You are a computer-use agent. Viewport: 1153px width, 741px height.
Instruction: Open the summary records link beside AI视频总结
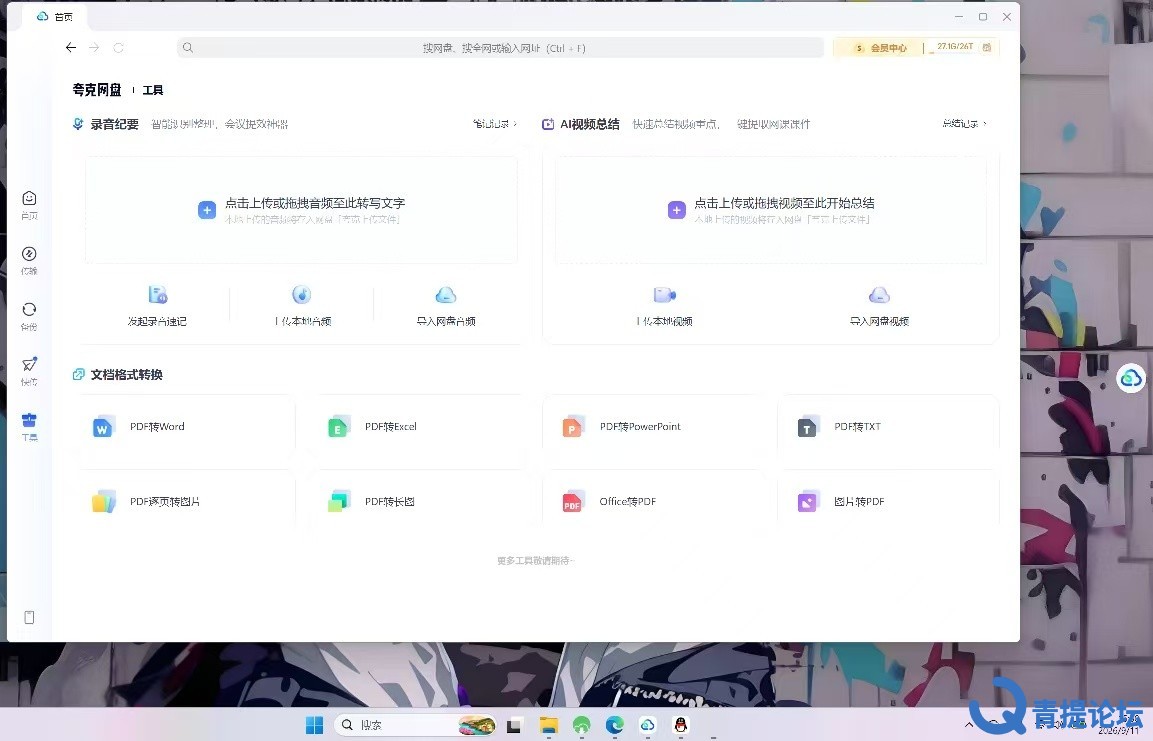[x=964, y=124]
